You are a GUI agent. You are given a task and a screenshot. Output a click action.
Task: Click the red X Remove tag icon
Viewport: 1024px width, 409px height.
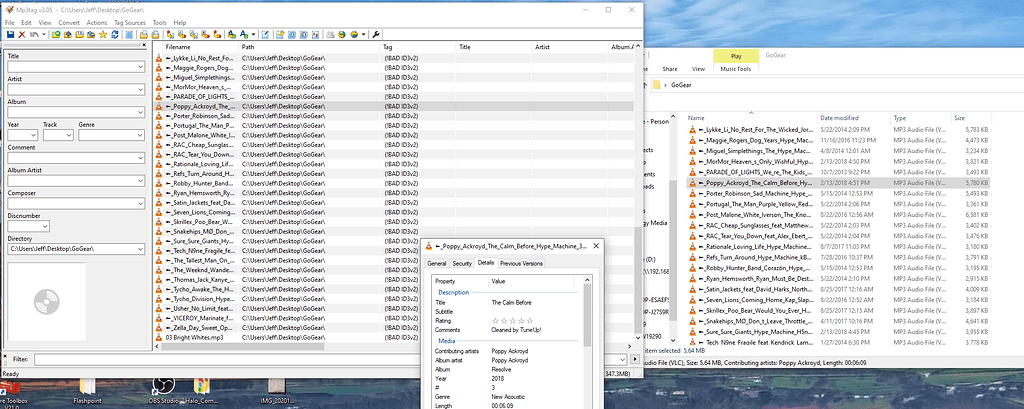click(22, 34)
